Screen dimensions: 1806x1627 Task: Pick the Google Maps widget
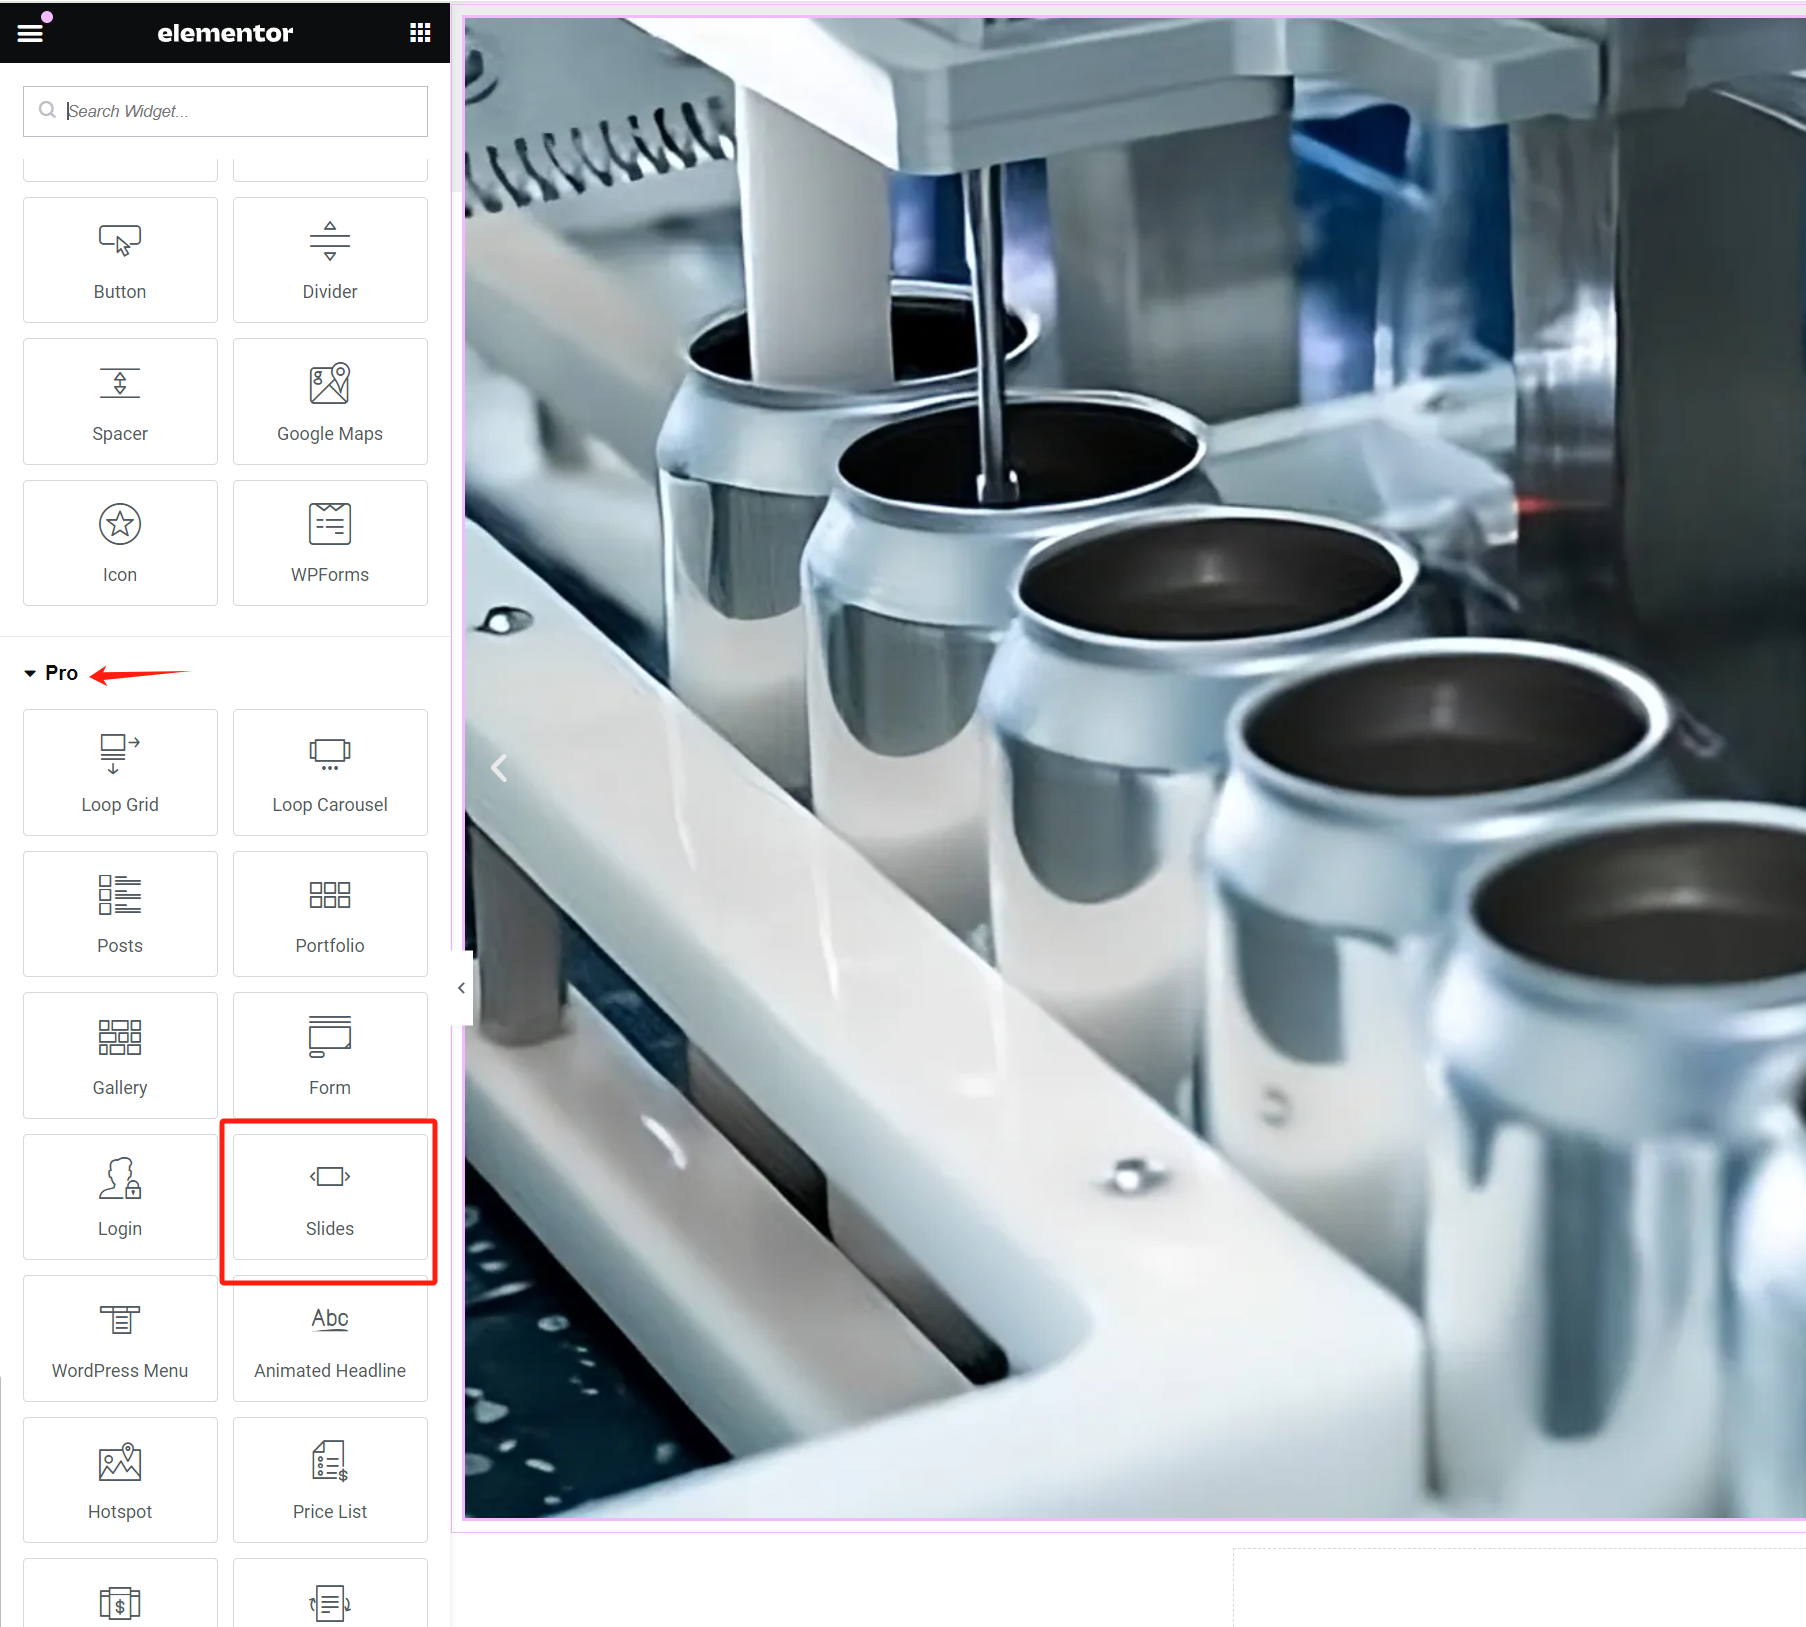coord(330,402)
